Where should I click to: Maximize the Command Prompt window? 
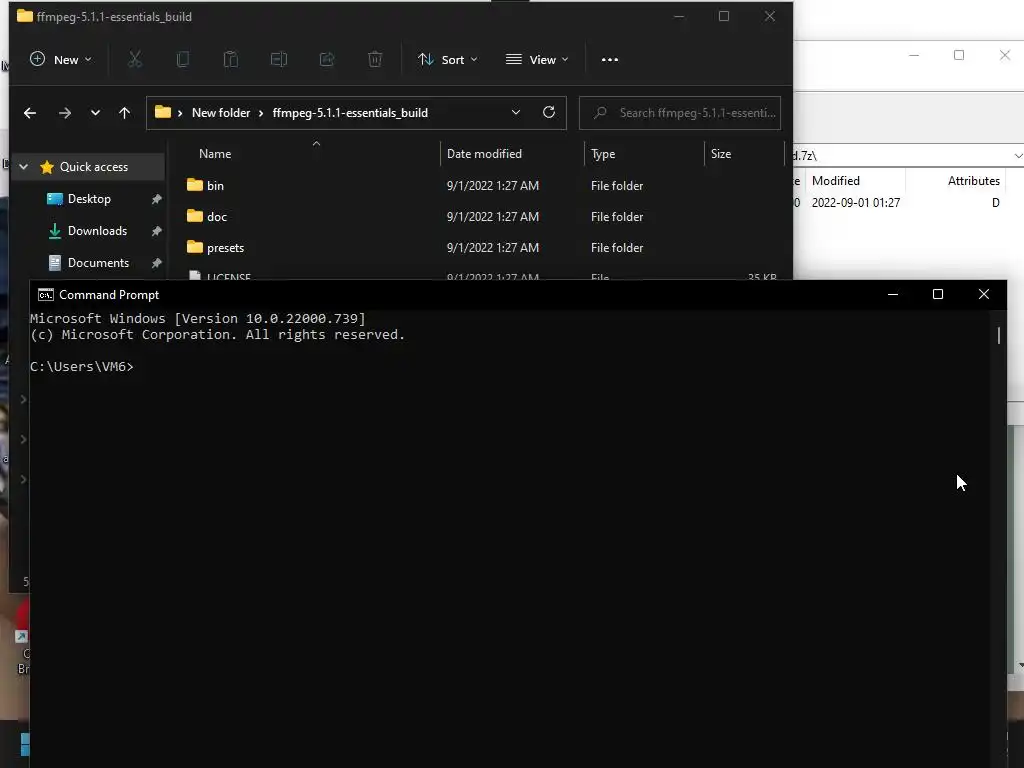click(938, 295)
